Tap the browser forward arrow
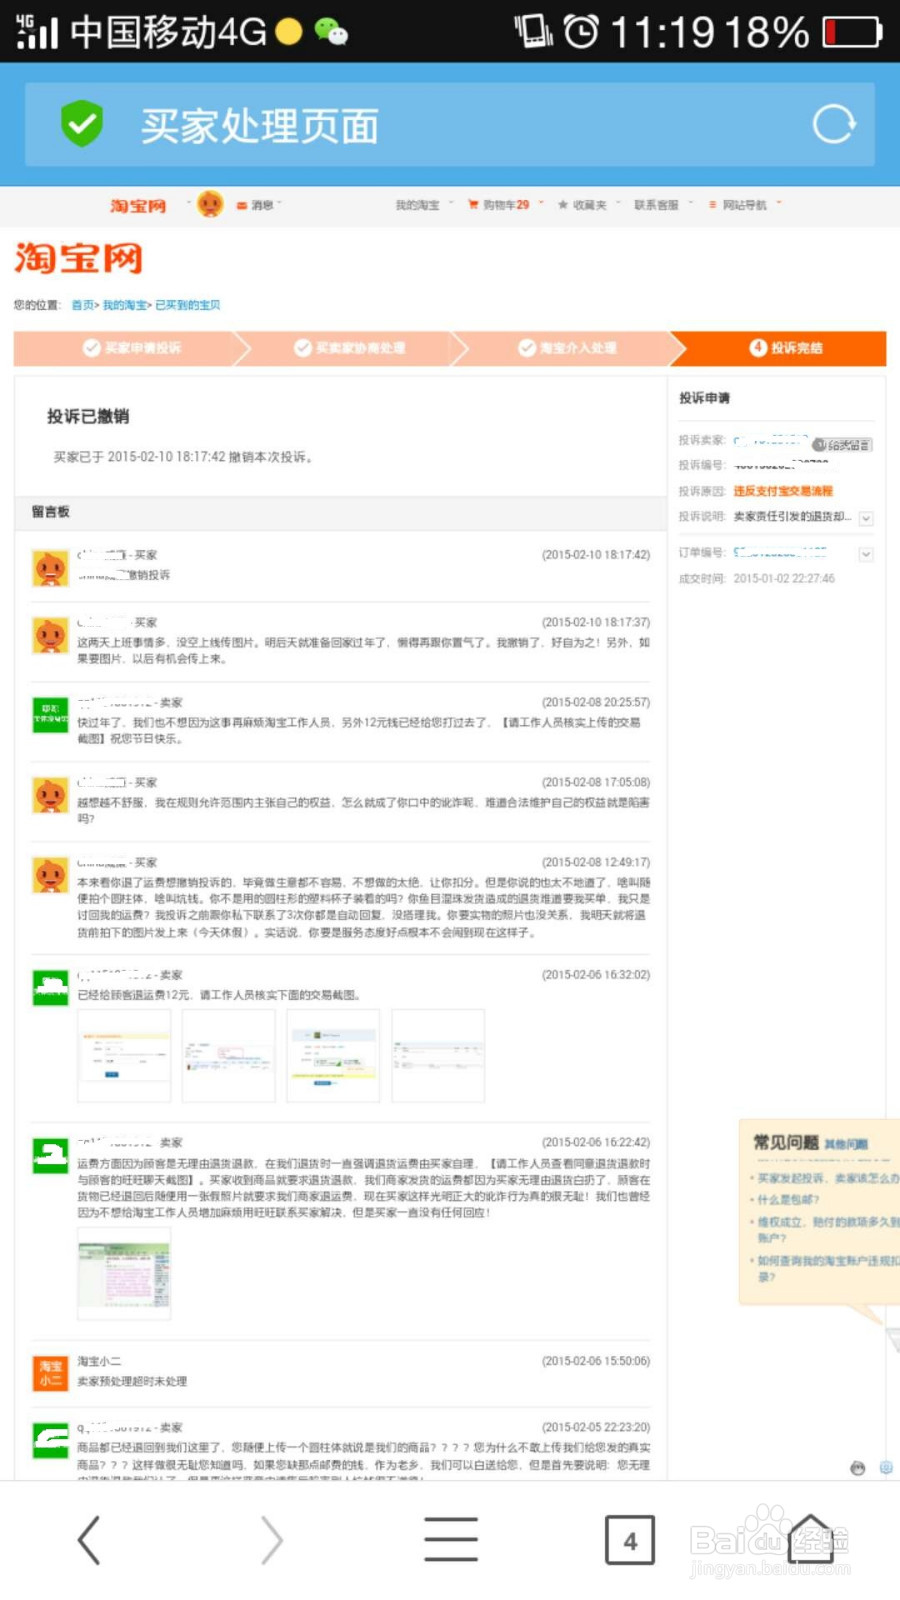This screenshot has width=900, height=1600. [270, 1539]
